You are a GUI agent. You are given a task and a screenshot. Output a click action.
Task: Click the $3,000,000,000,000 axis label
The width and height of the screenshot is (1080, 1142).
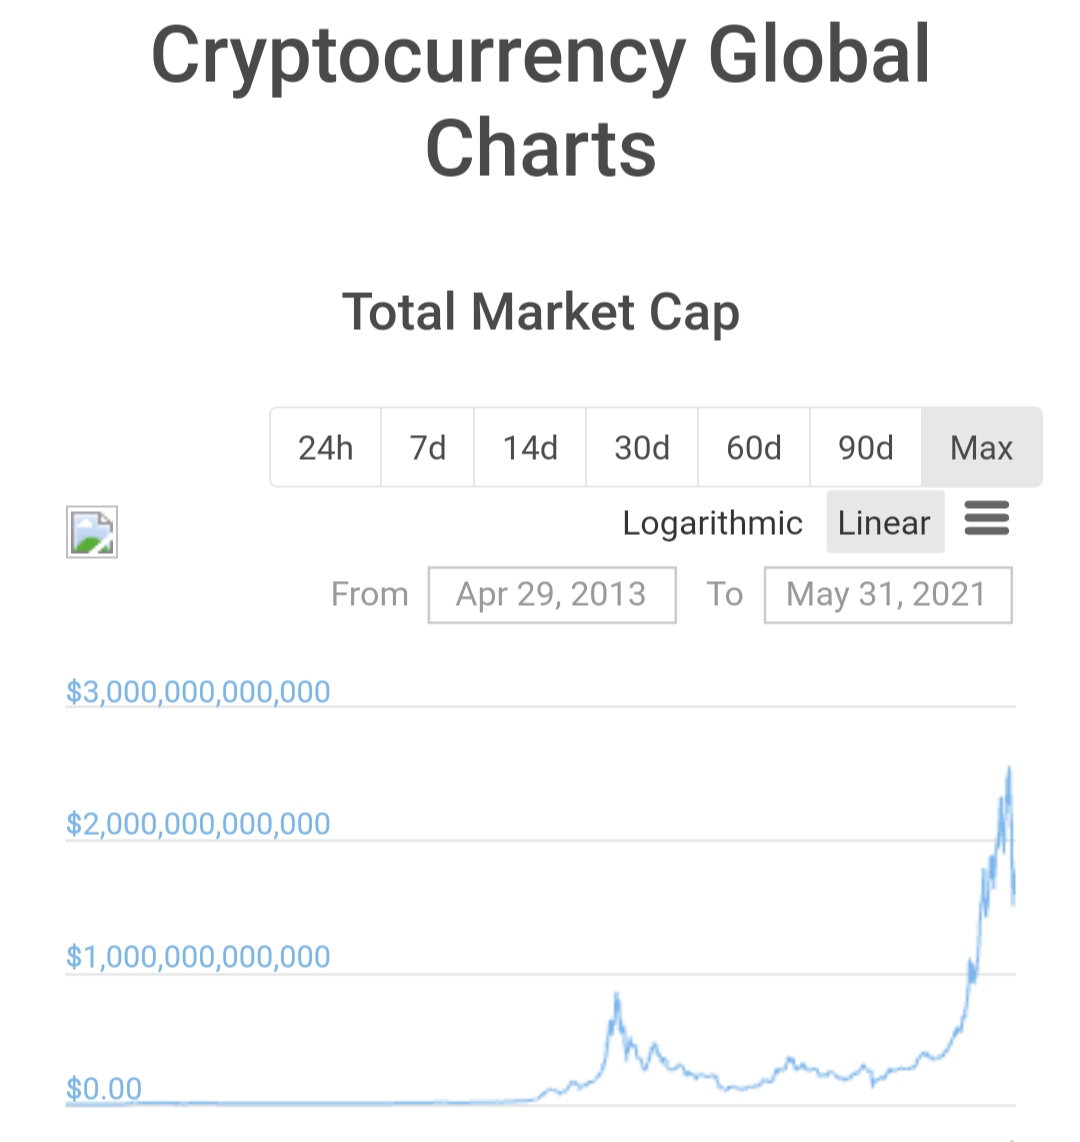point(198,691)
